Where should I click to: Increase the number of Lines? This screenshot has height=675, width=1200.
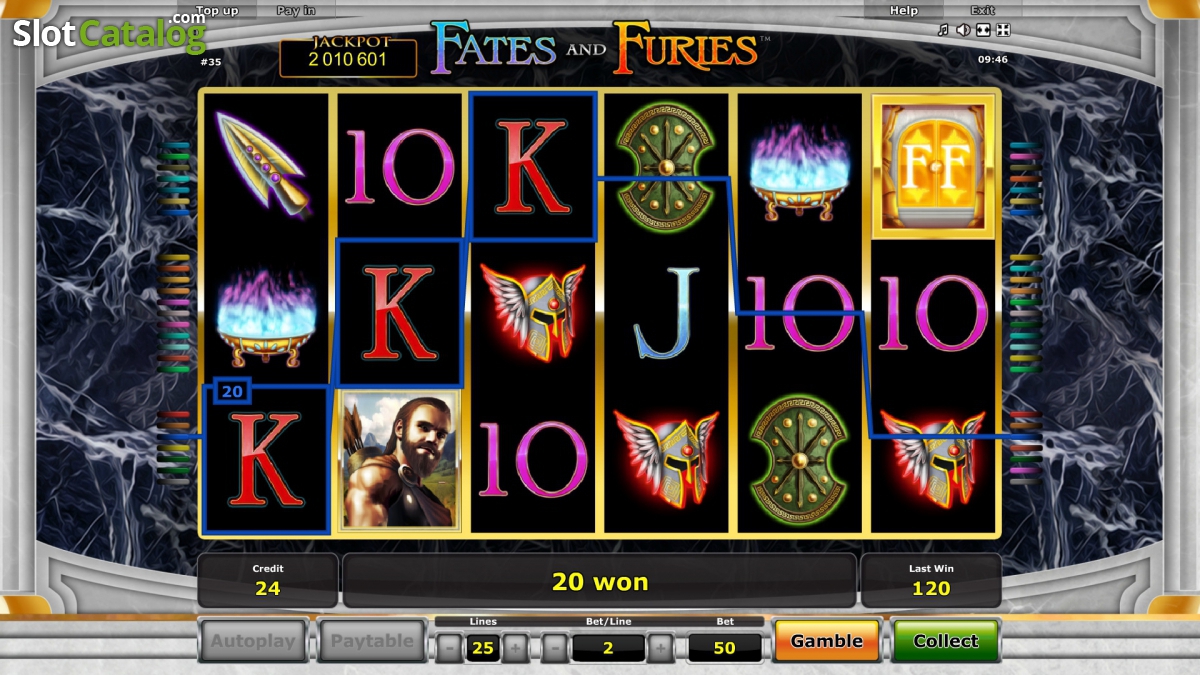(x=515, y=648)
